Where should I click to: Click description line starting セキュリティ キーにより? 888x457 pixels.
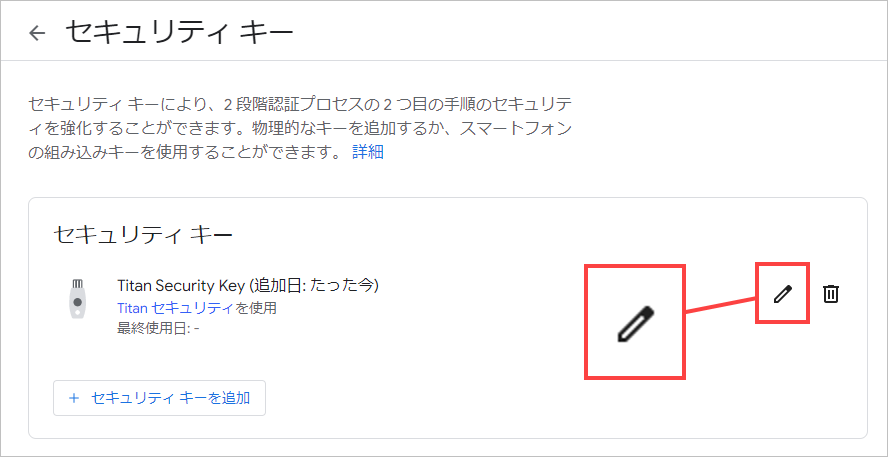point(300,104)
